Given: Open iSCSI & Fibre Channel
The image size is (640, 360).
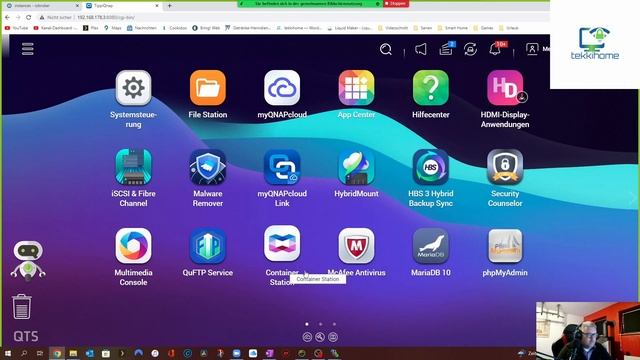Looking at the screenshot, I should pos(133,167).
